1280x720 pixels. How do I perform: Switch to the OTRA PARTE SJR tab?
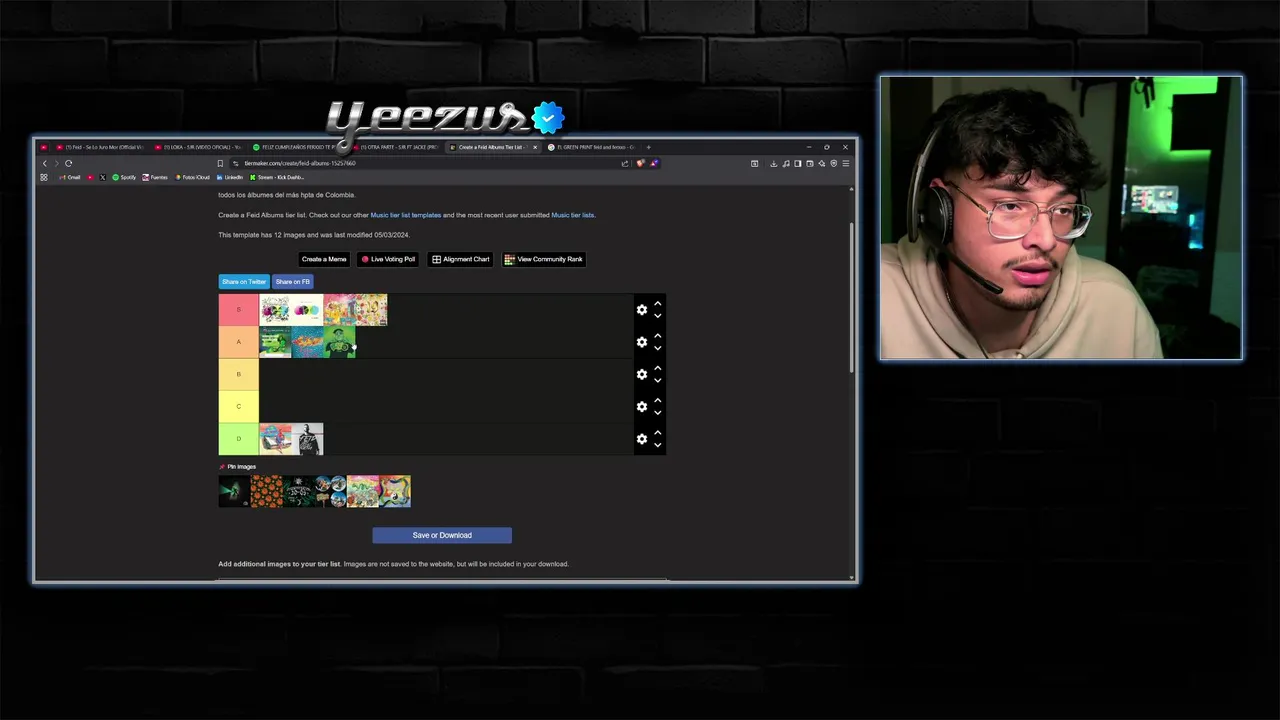point(395,147)
